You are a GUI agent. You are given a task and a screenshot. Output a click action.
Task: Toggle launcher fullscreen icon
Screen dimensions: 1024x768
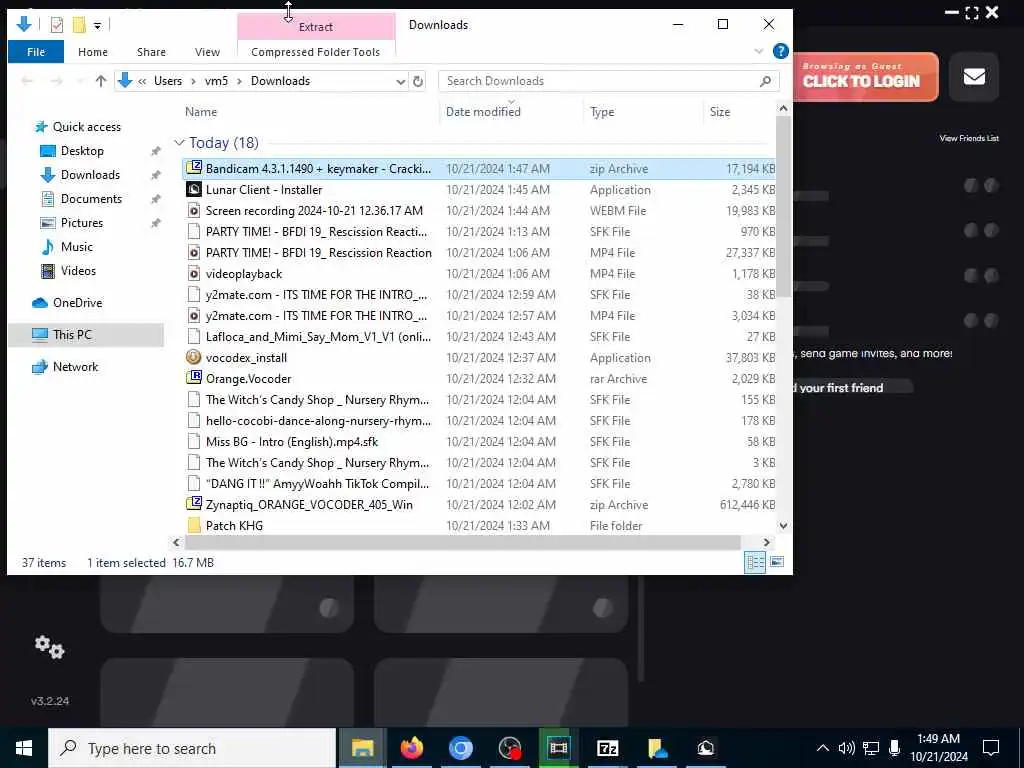click(x=972, y=12)
